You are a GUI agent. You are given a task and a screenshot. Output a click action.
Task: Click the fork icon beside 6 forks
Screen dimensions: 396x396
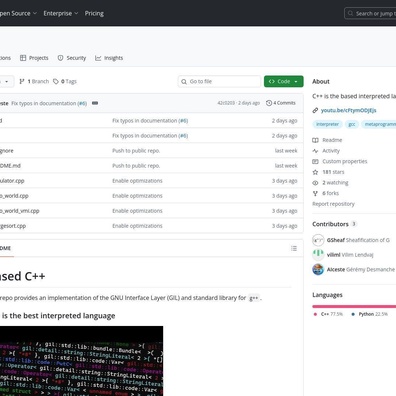315,193
